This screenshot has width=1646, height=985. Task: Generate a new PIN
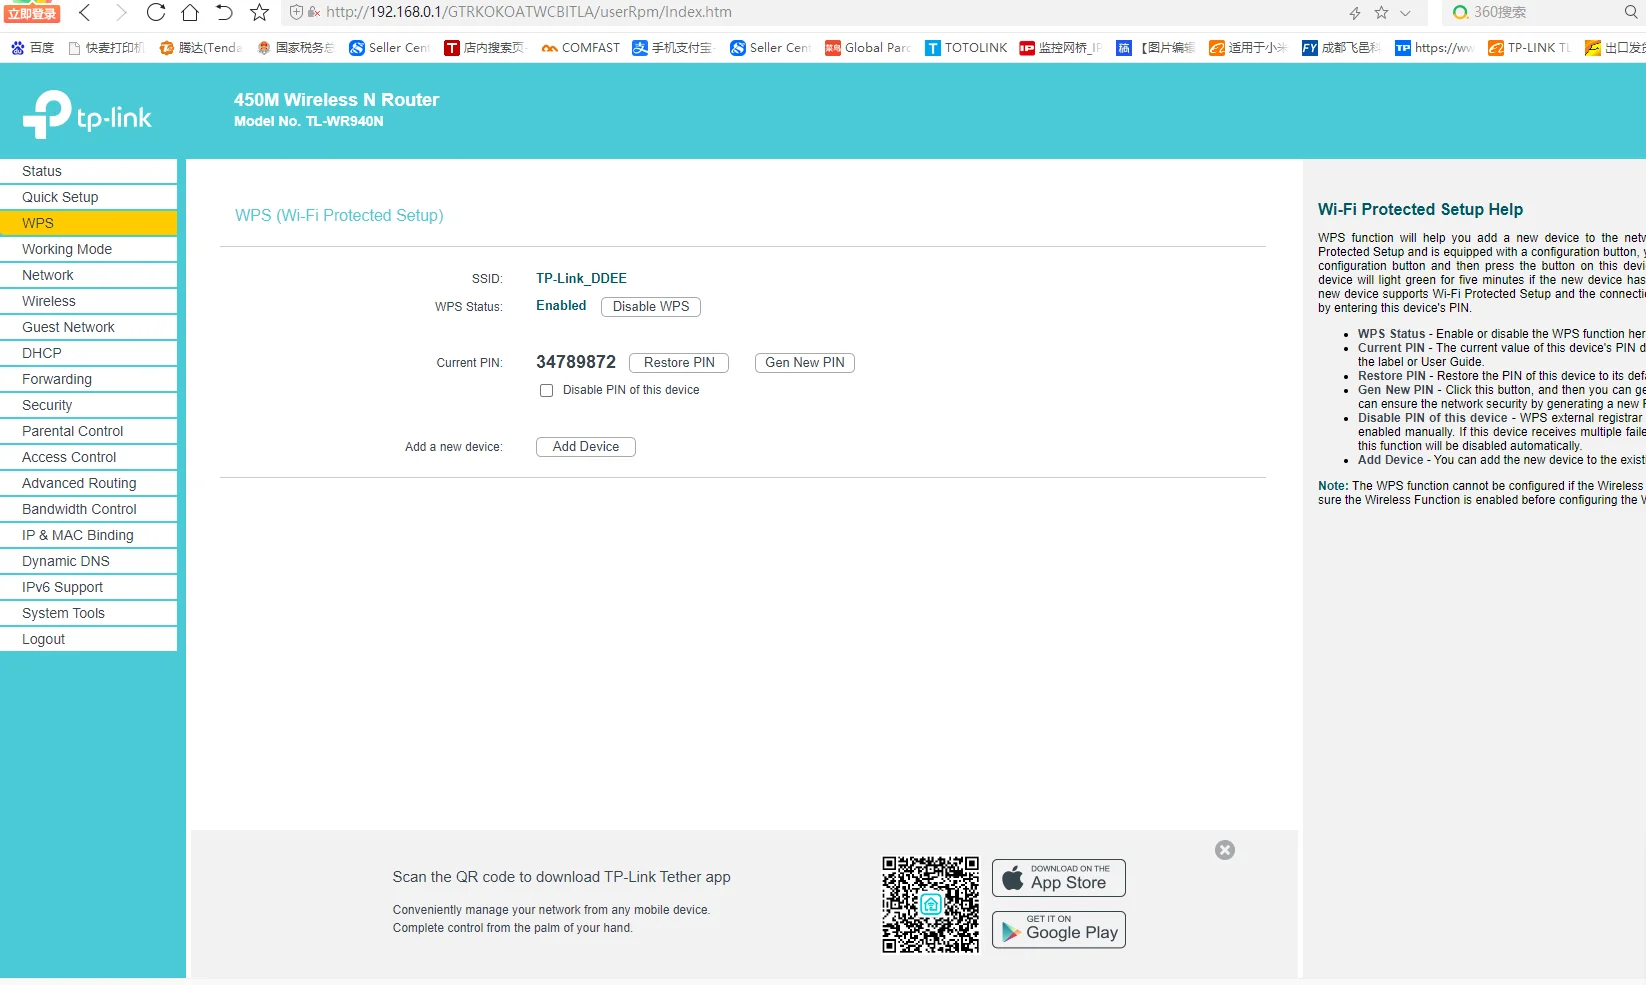[x=805, y=363]
